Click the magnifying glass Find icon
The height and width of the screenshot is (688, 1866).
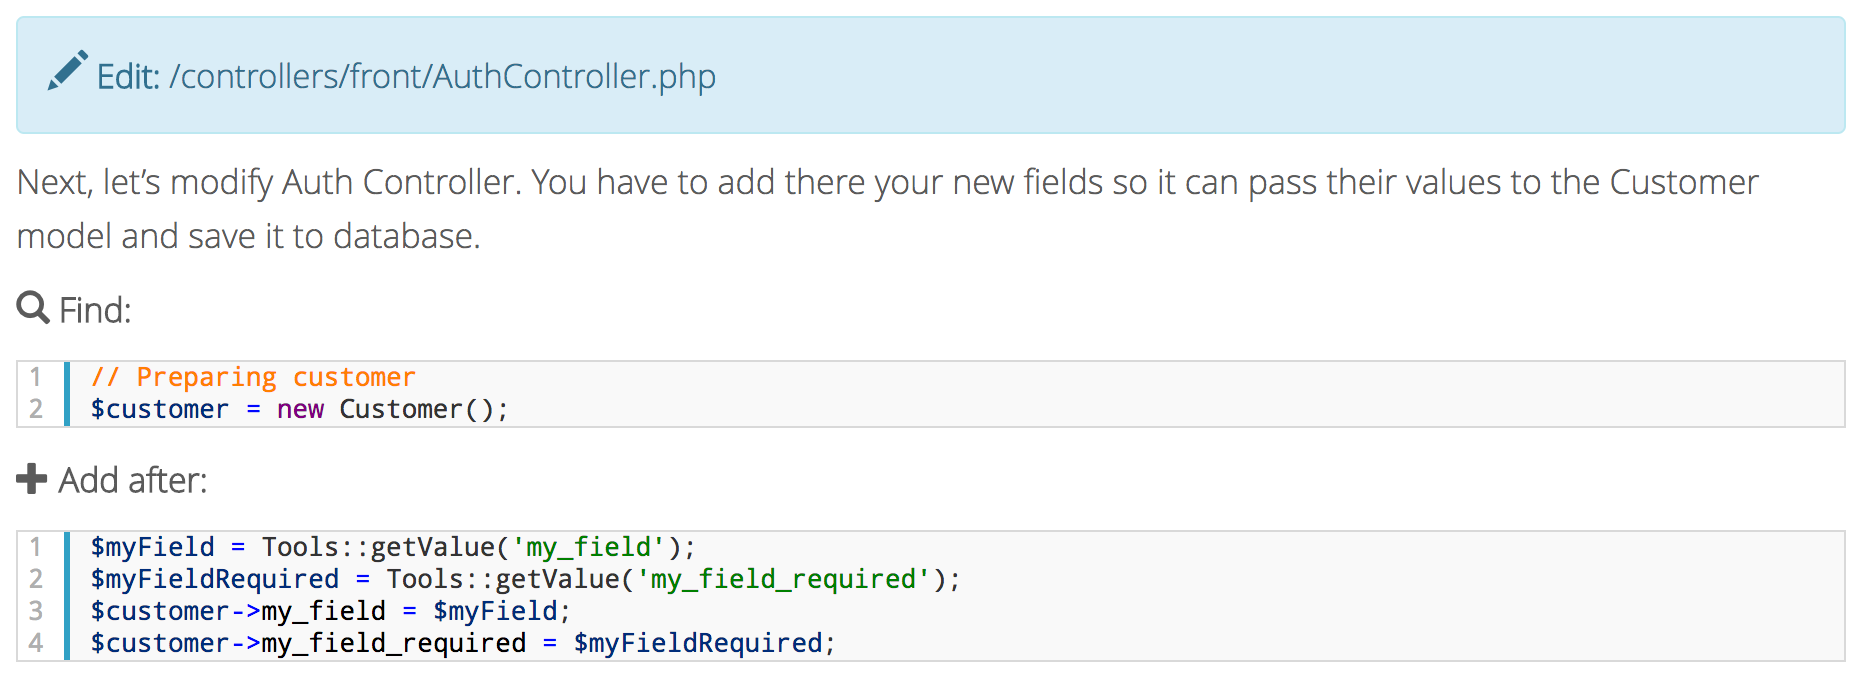pos(33,308)
